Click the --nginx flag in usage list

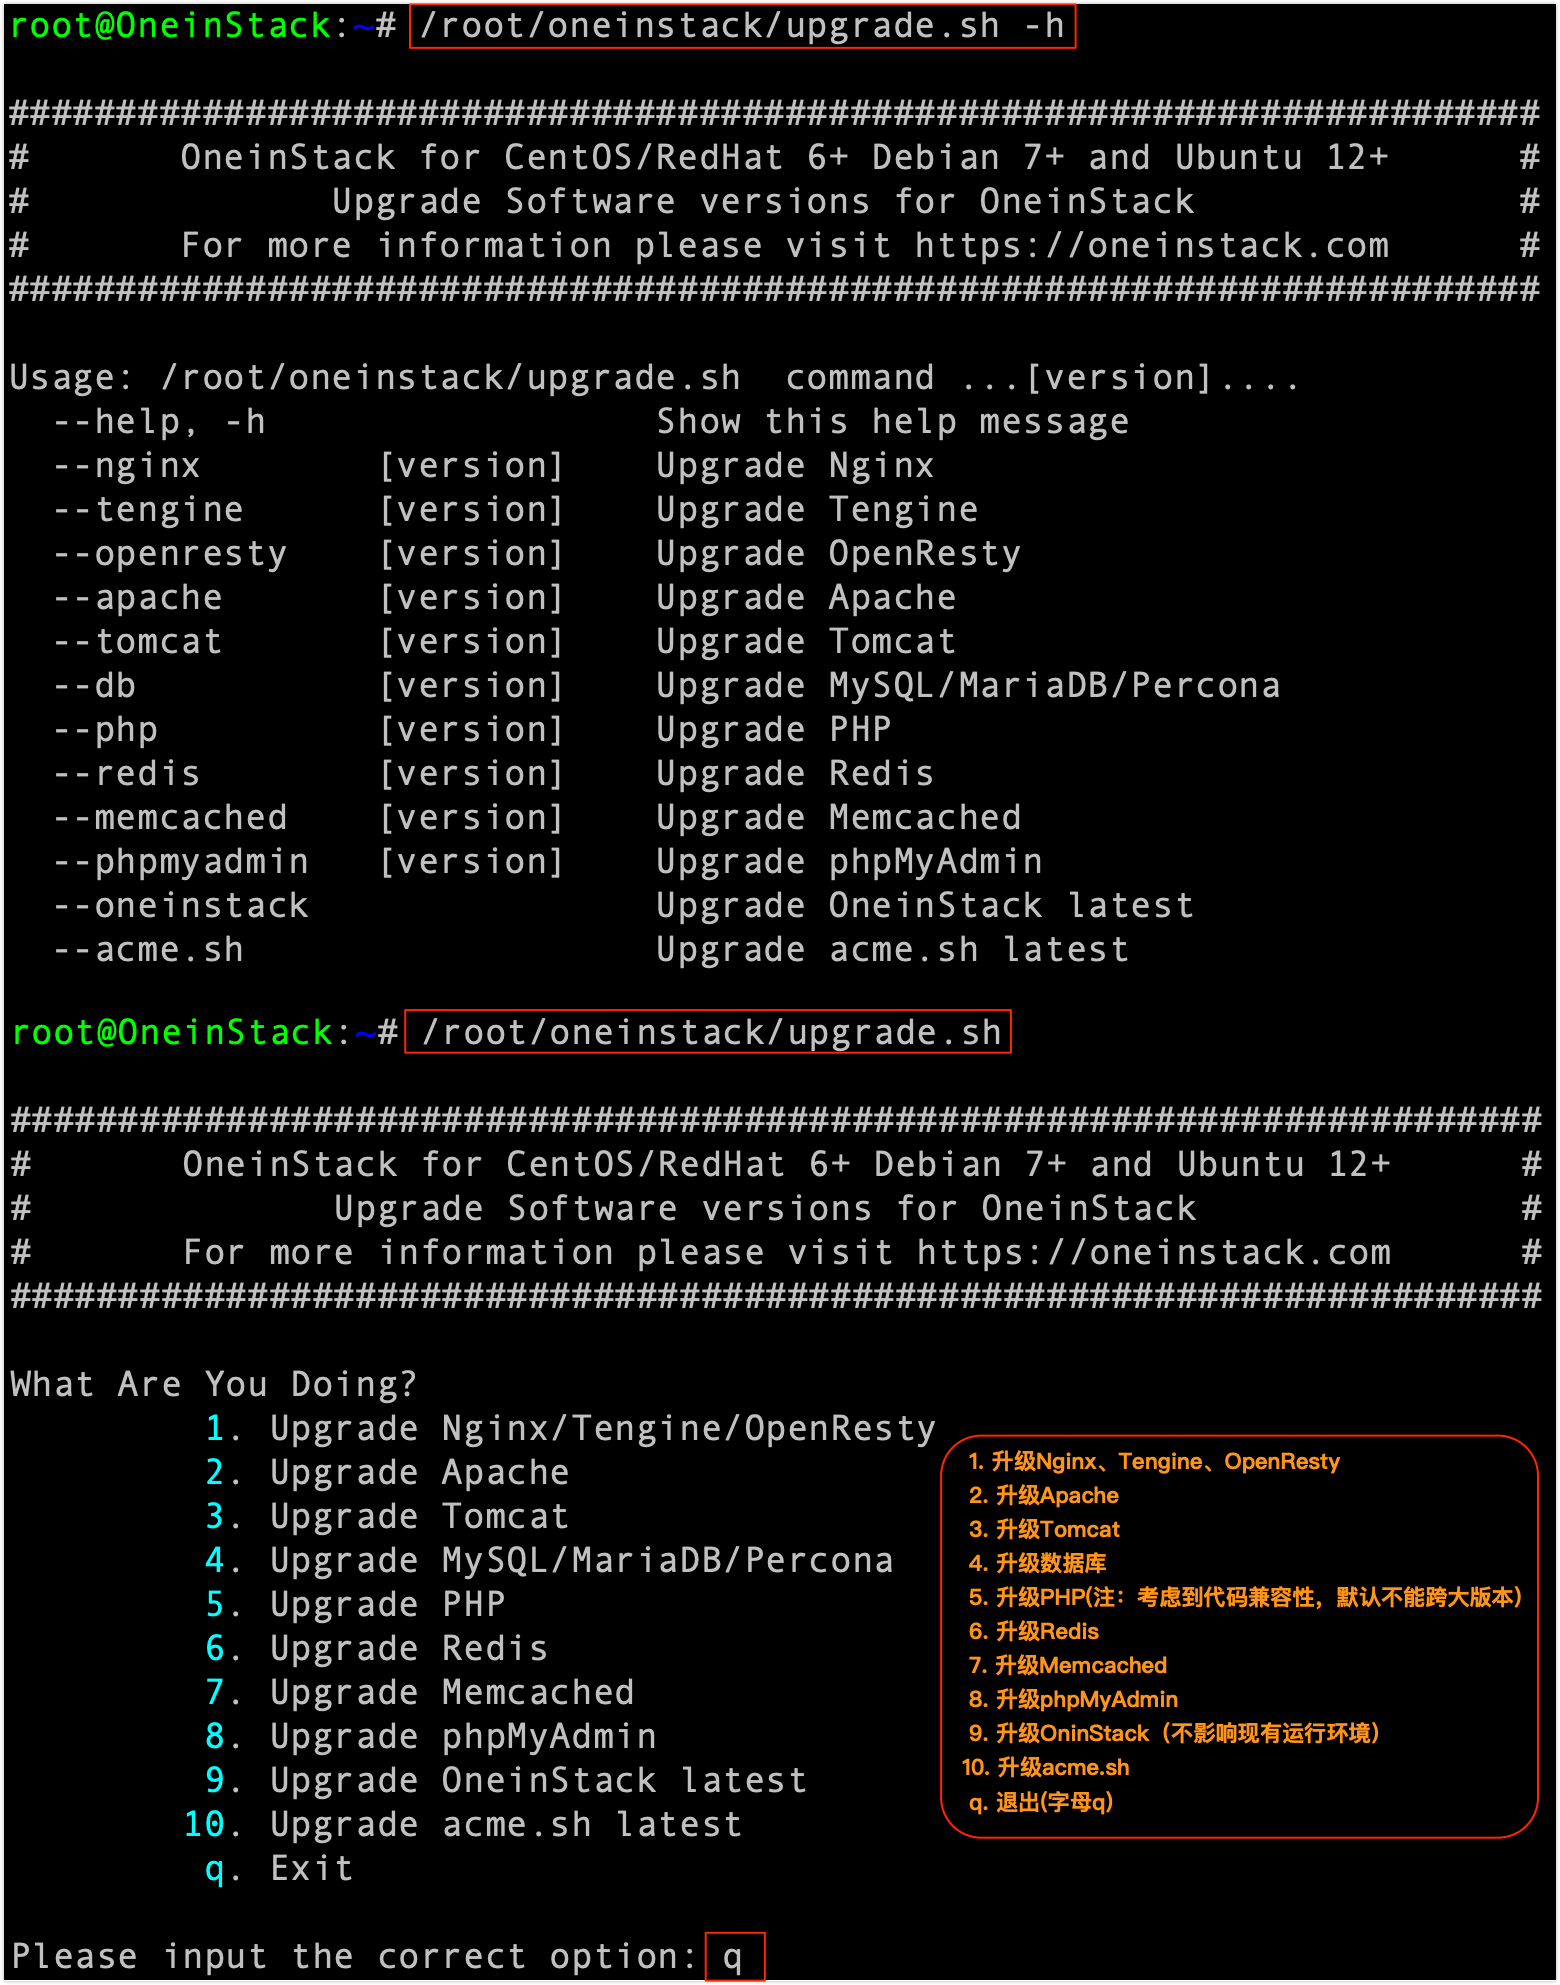[127, 465]
